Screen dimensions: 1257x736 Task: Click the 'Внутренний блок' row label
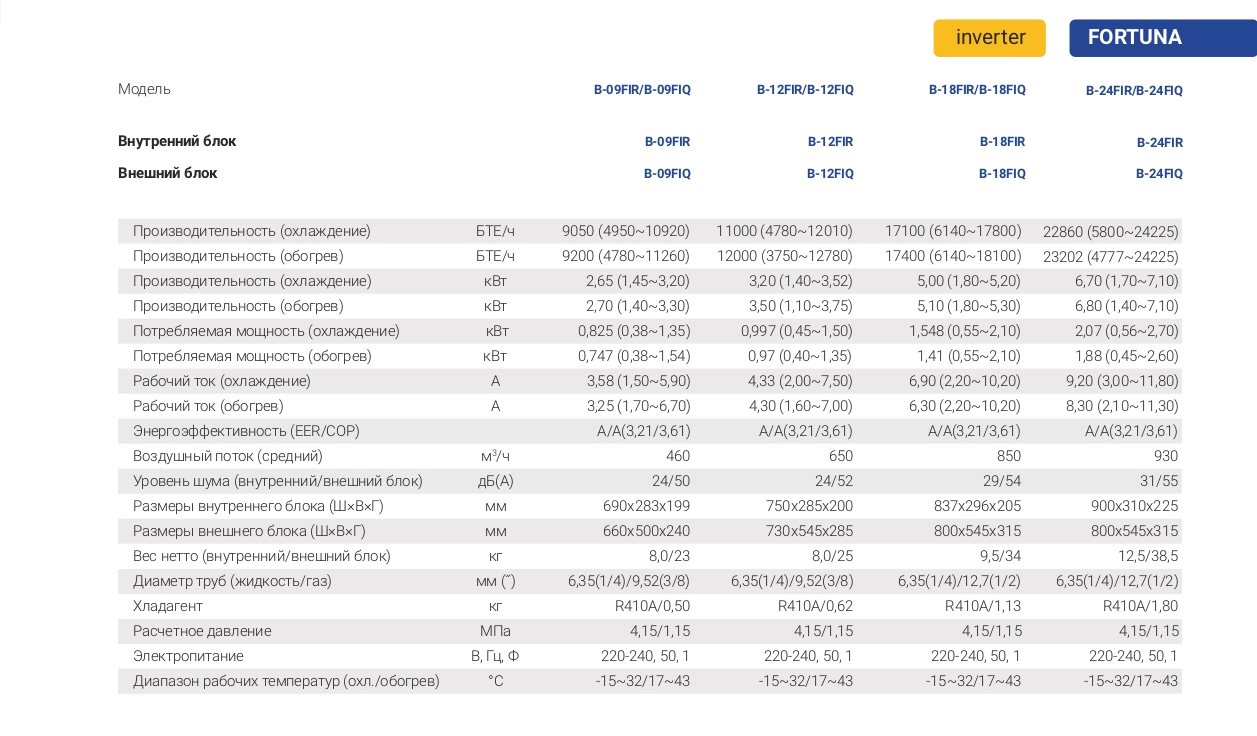[x=177, y=141]
